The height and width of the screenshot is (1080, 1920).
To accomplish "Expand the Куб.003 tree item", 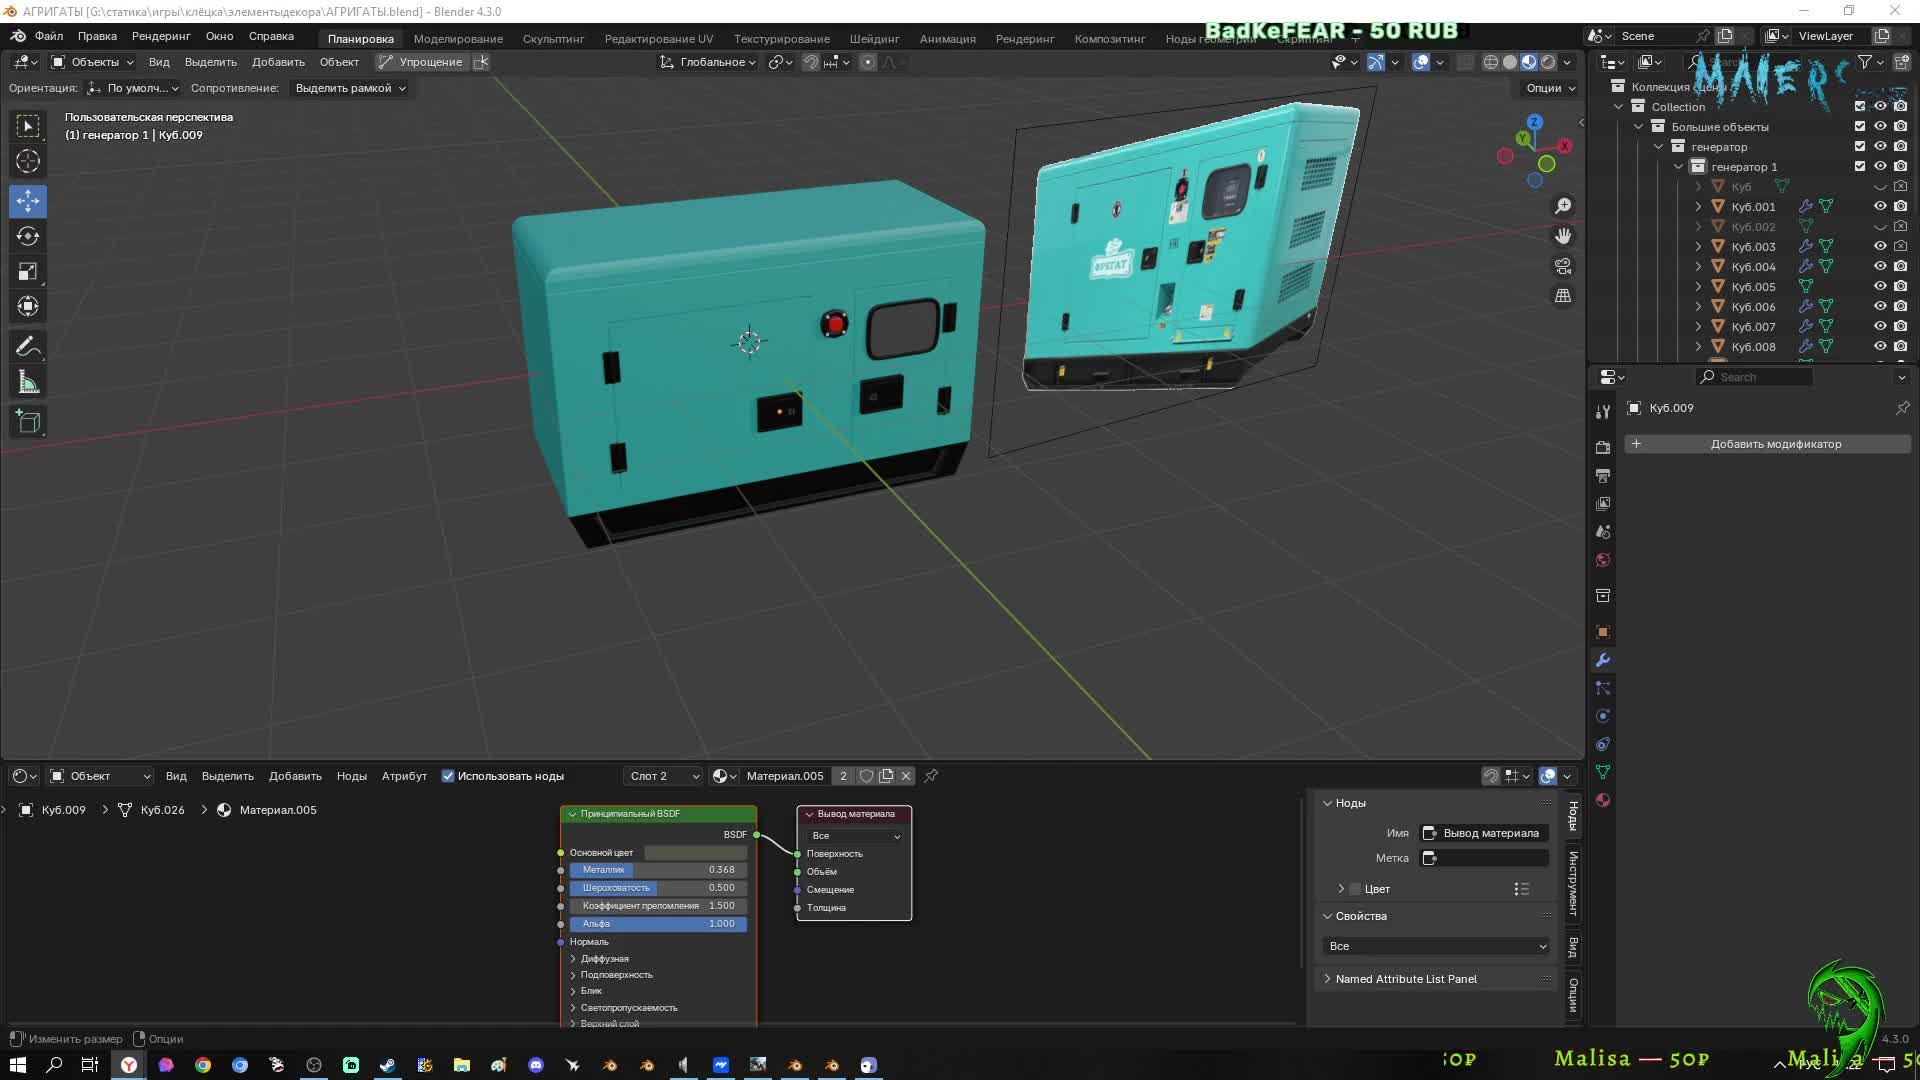I will pyautogui.click(x=1698, y=247).
